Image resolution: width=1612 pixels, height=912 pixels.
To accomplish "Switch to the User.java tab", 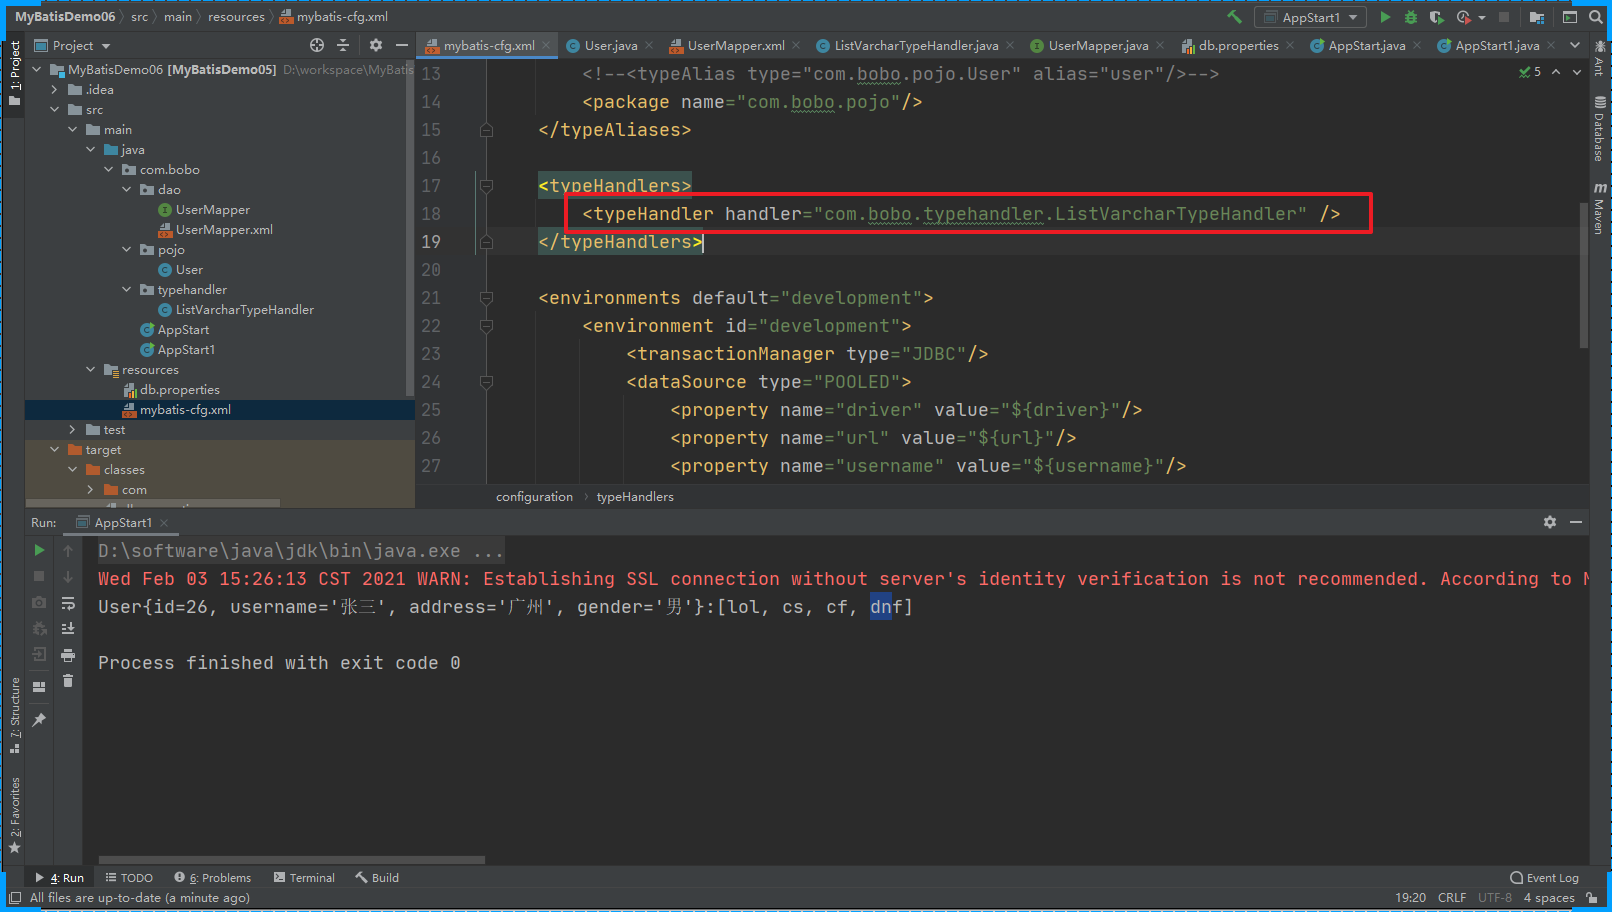I will 610,45.
